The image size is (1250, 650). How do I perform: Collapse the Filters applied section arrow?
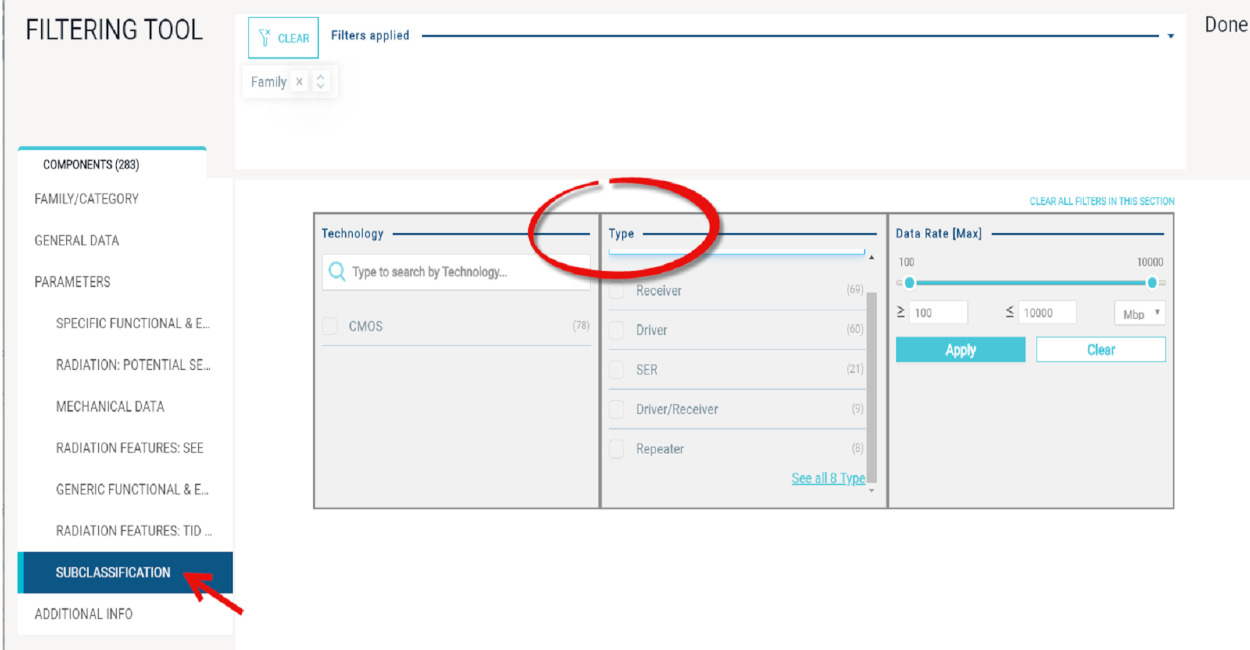tap(1170, 36)
